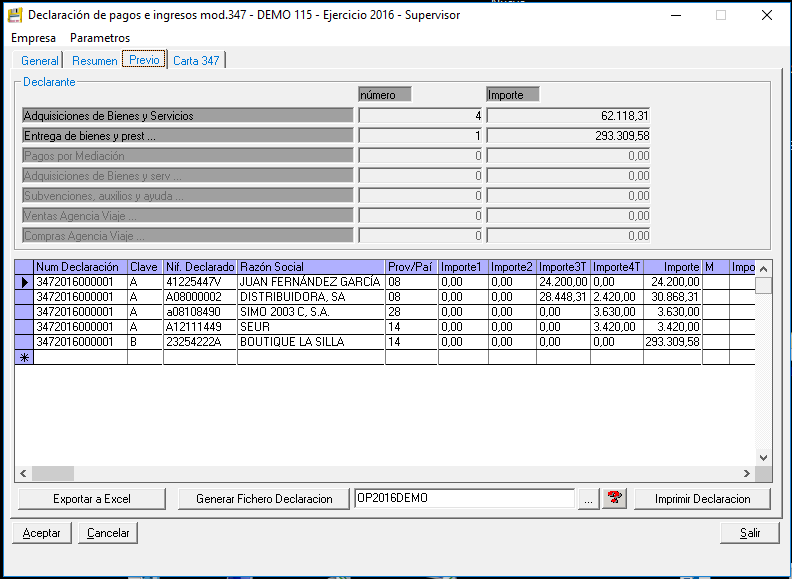The height and width of the screenshot is (579, 792).
Task: Open the Carta 347 tab
Action: [196, 61]
